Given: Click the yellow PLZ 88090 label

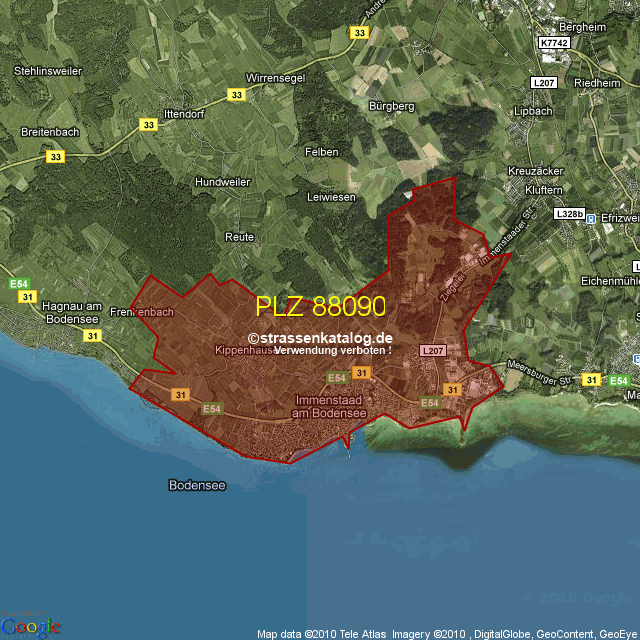Looking at the screenshot, I should 320,306.
